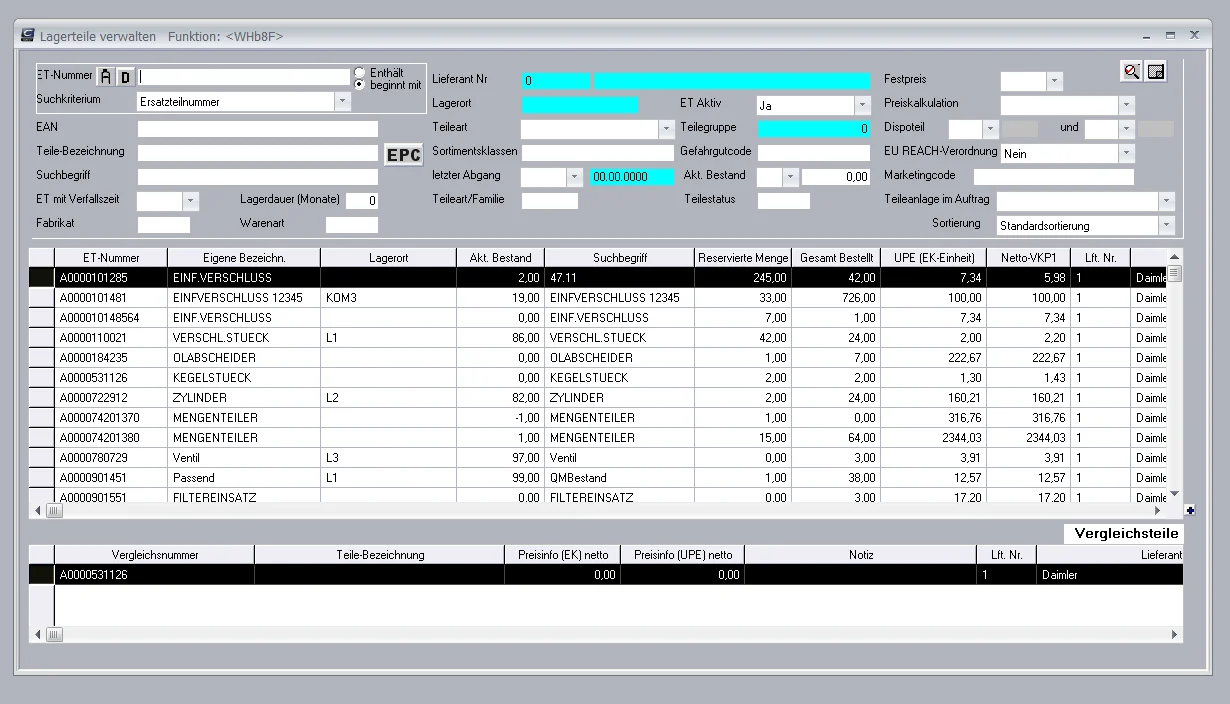Click the Gesamt Bestellt column header
The image size is (1230, 704).
click(x=838, y=258)
